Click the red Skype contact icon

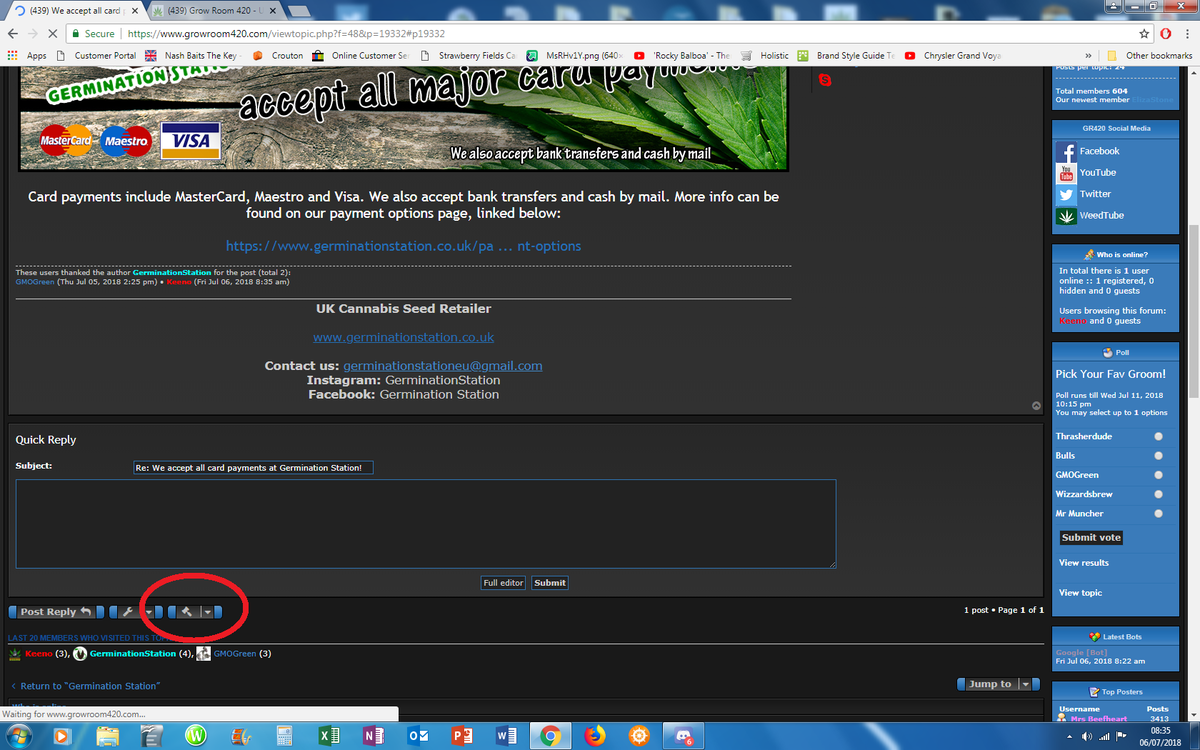tap(825, 80)
